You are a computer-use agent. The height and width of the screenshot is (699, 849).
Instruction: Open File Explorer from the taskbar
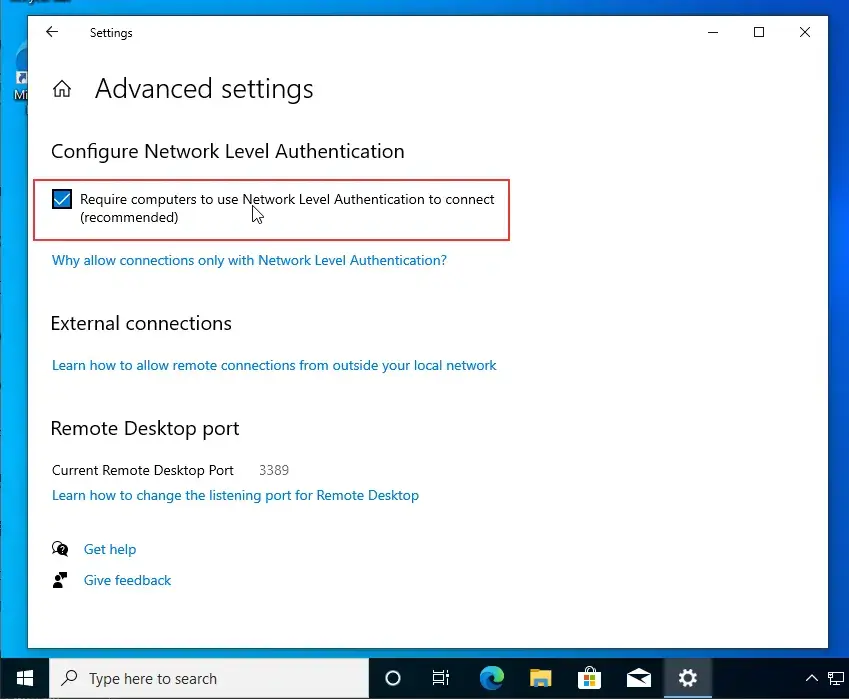click(540, 678)
